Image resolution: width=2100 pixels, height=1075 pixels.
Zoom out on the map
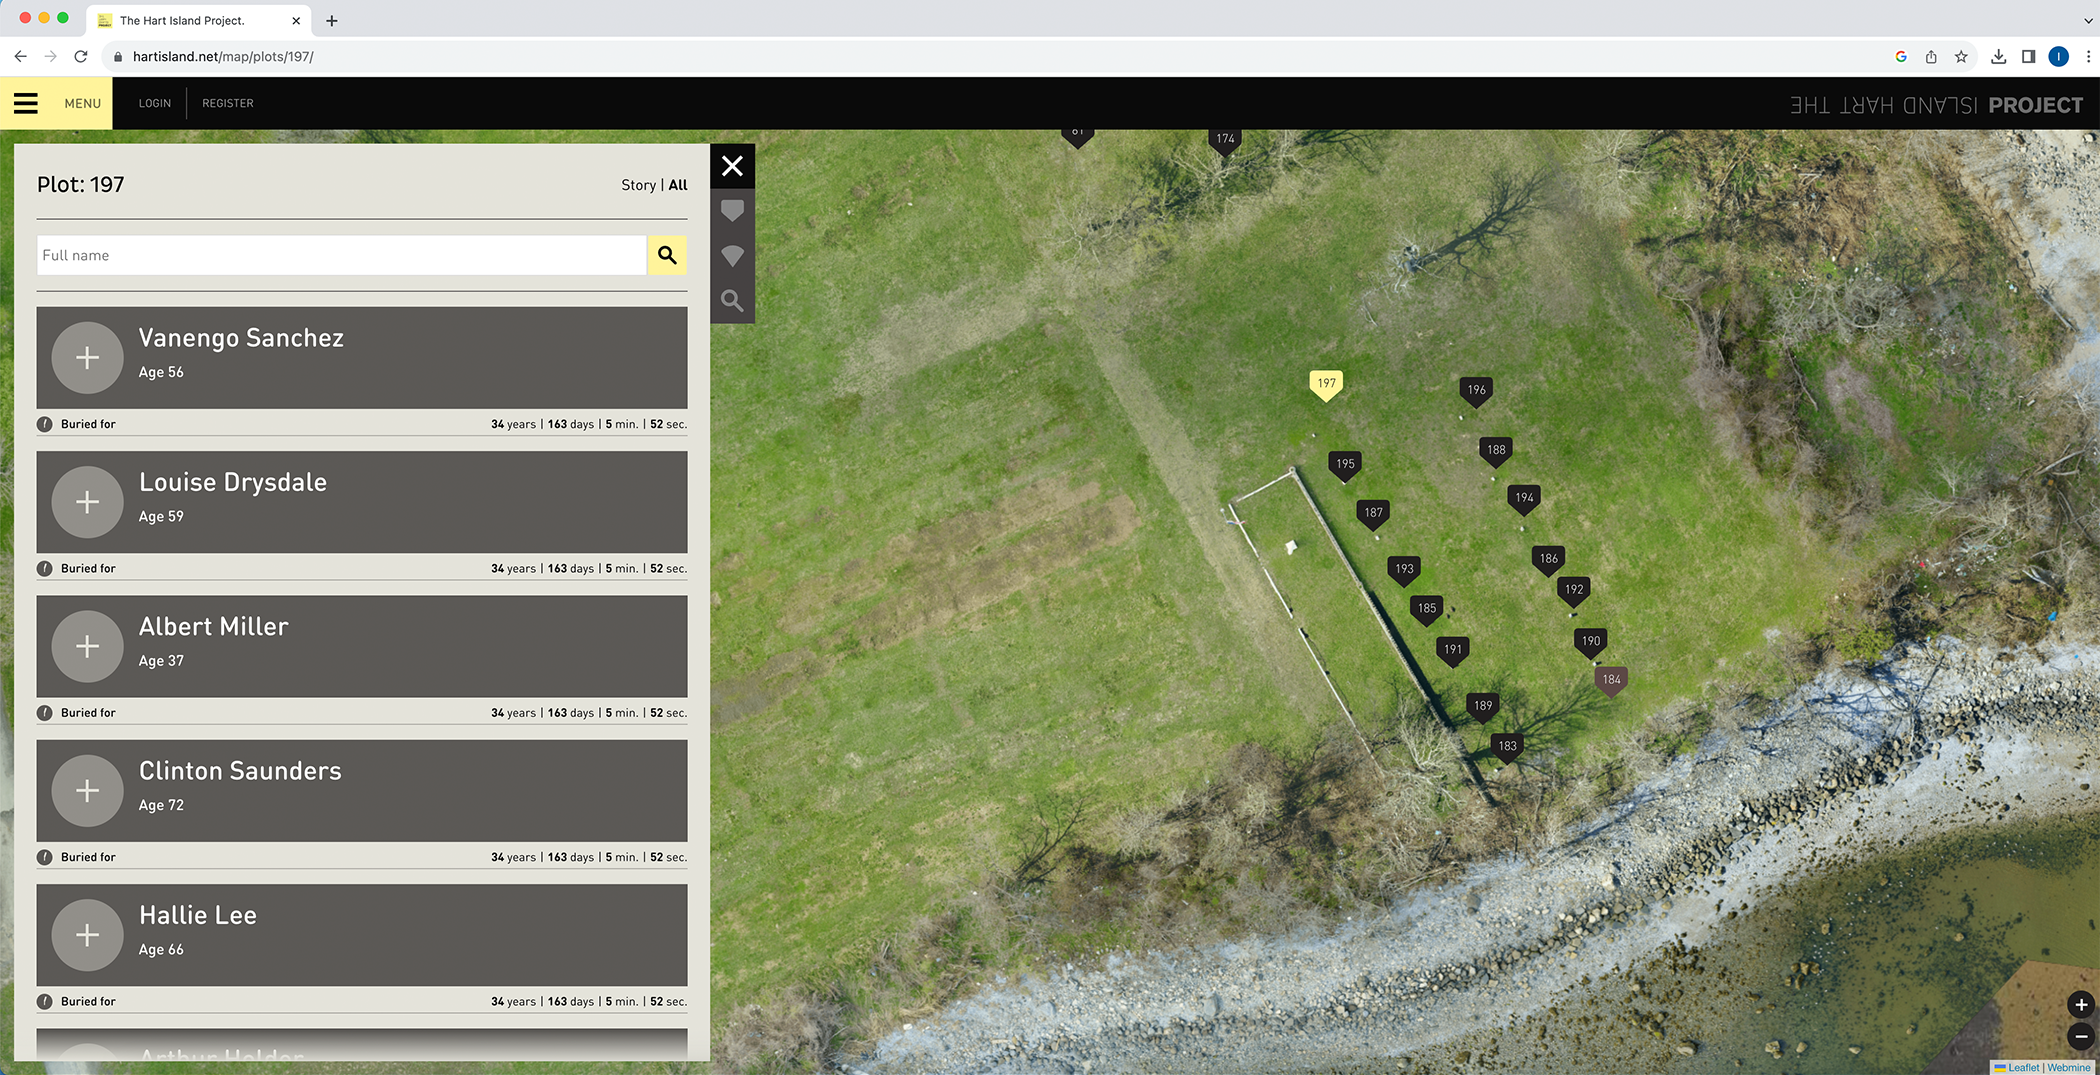(x=2080, y=1036)
